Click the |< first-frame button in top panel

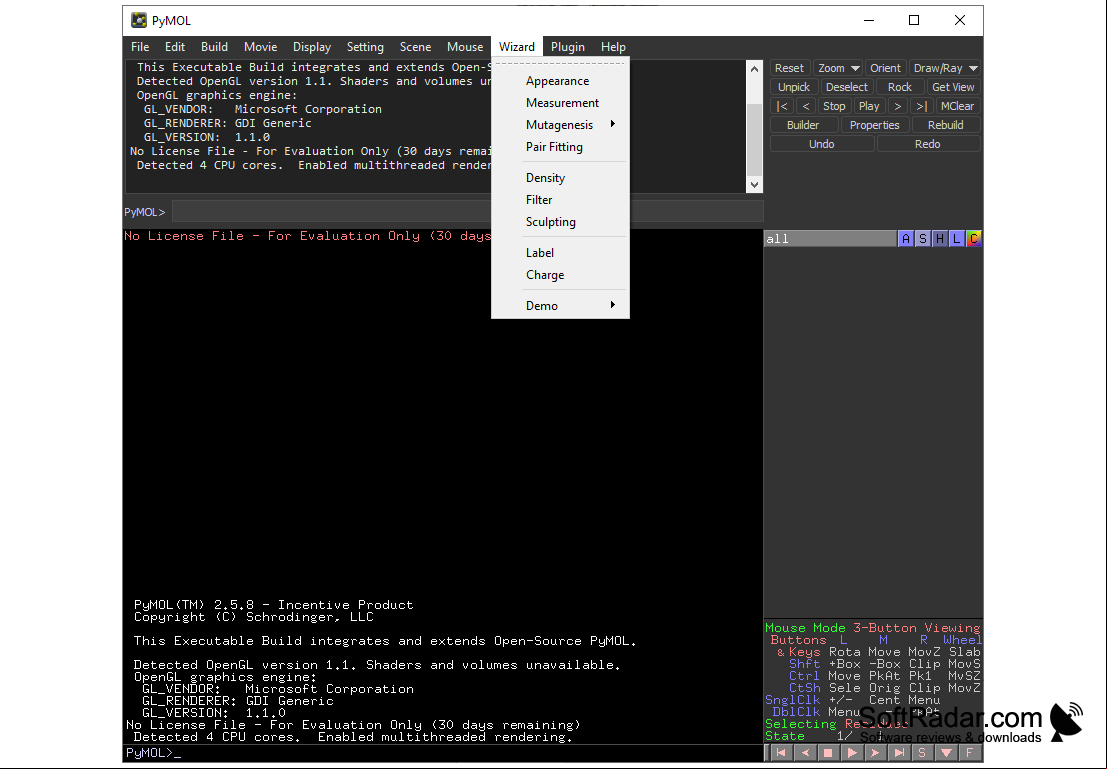pyautogui.click(x=782, y=106)
